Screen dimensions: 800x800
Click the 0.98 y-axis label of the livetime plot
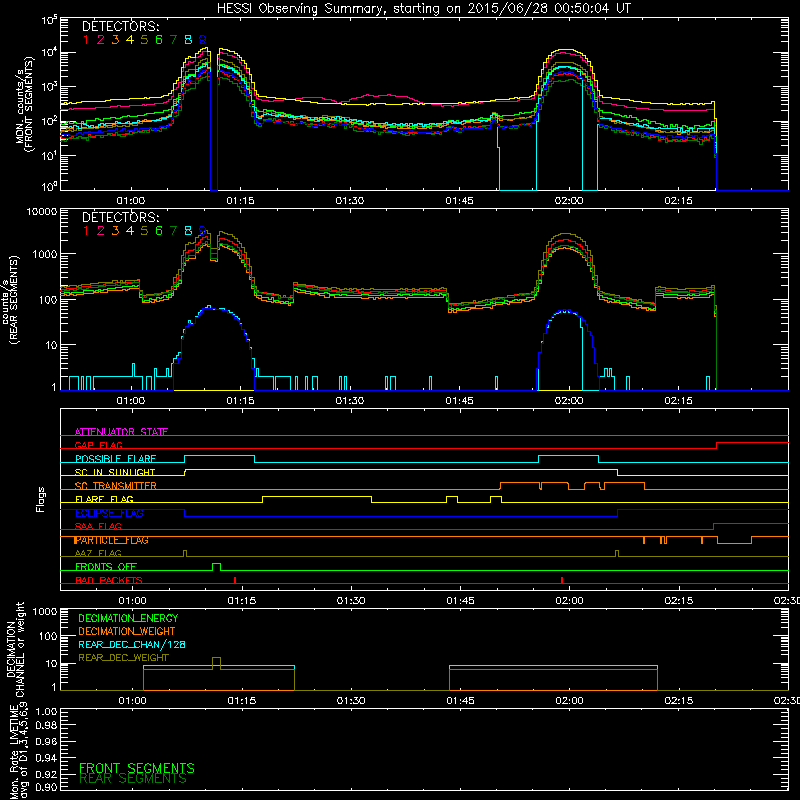46,726
